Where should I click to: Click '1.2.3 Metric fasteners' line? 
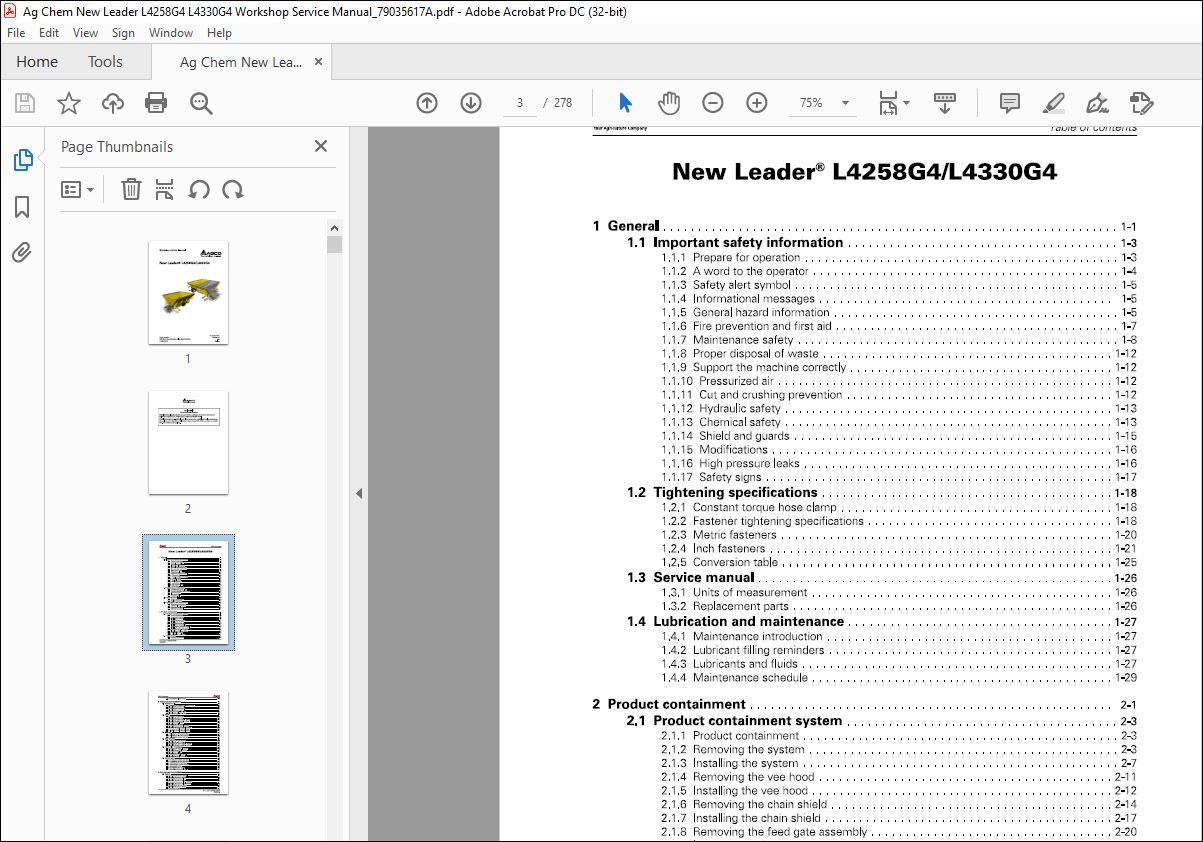(x=719, y=535)
